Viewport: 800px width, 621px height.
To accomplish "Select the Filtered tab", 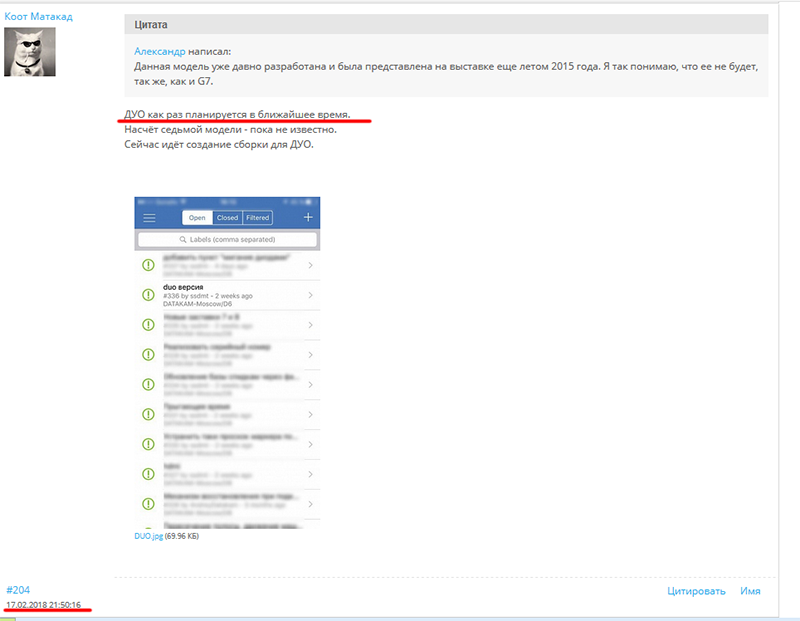I will [x=257, y=218].
